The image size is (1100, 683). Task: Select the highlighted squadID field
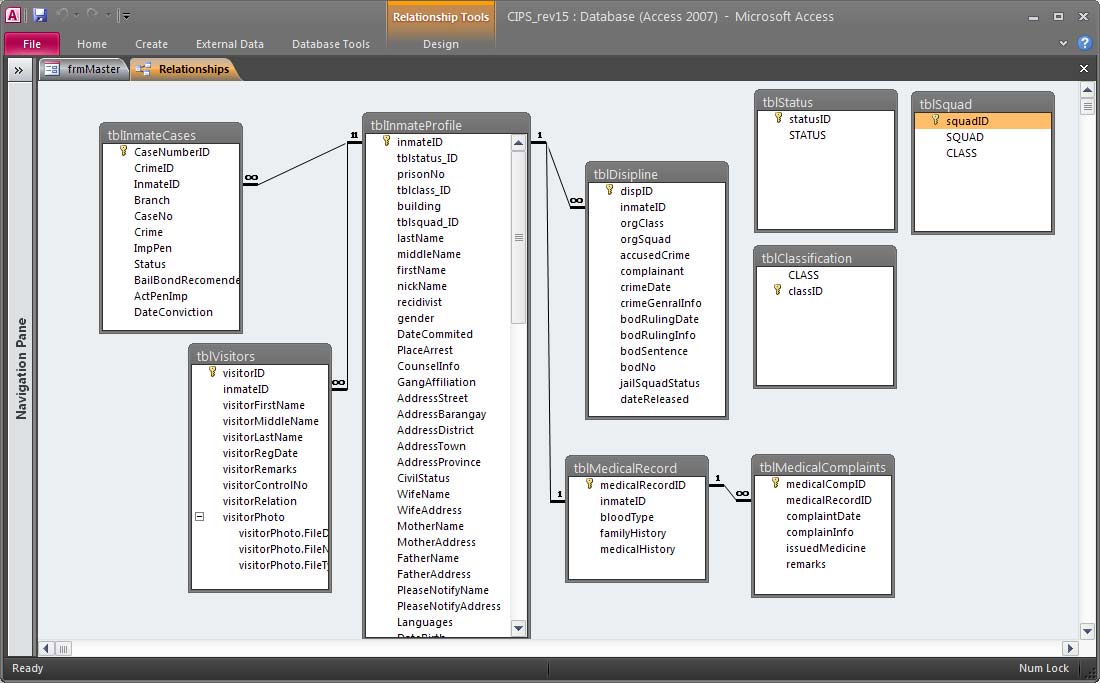coord(983,121)
